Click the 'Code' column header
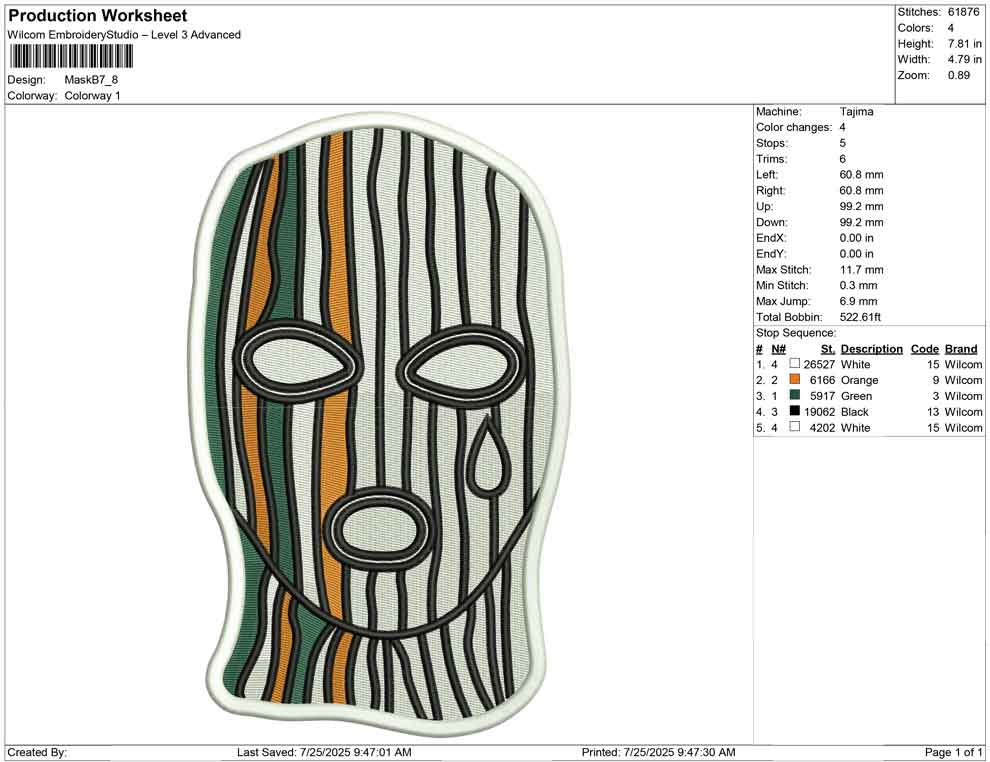This screenshot has height=762, width=990. pyautogui.click(x=924, y=349)
